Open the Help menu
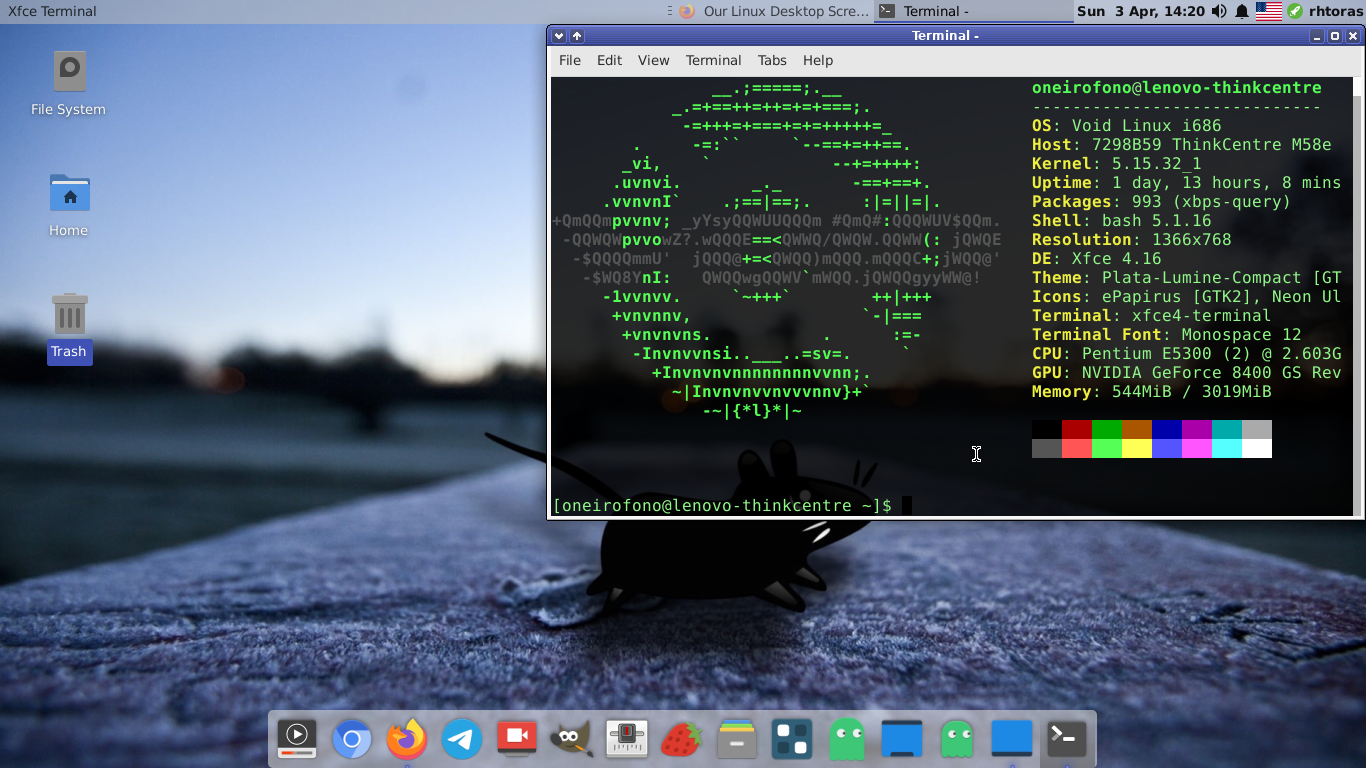 coord(818,60)
